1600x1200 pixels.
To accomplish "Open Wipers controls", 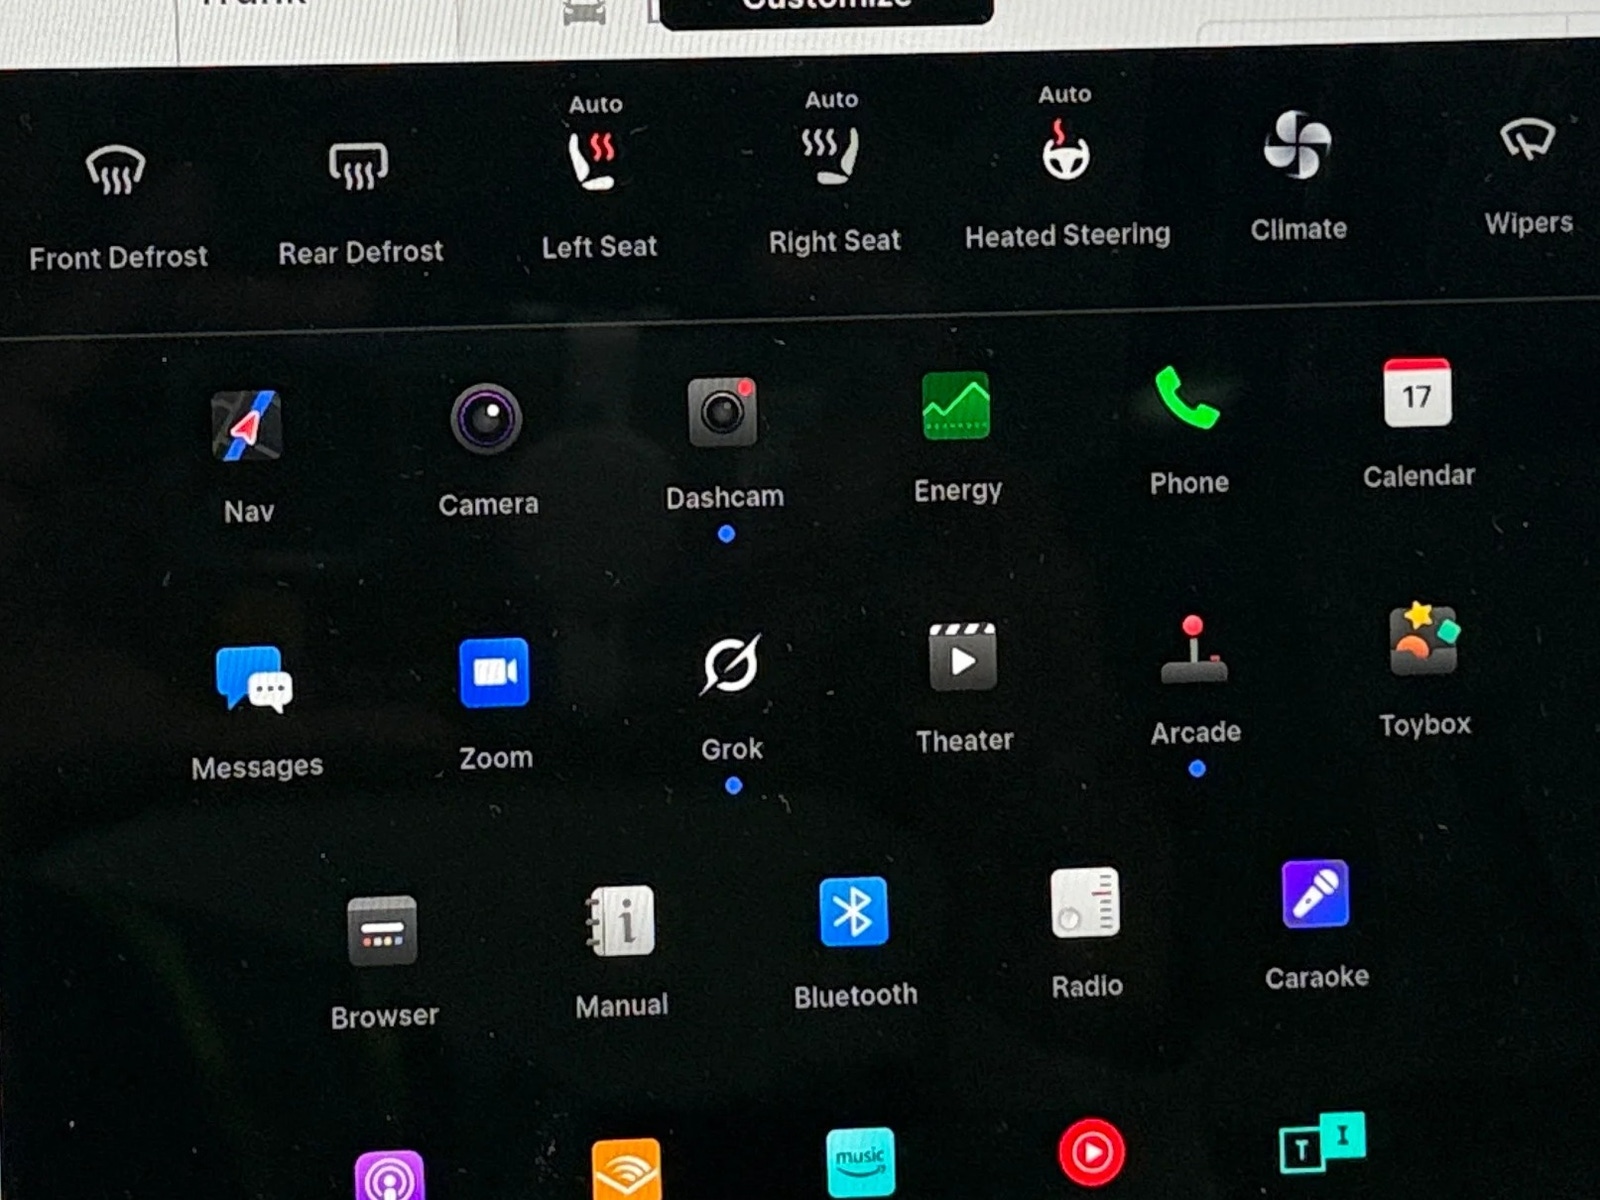I will [1527, 141].
